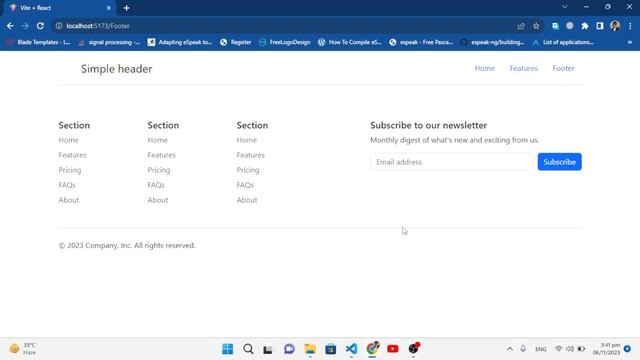Open Chrome's three-dot menu

click(x=630, y=26)
